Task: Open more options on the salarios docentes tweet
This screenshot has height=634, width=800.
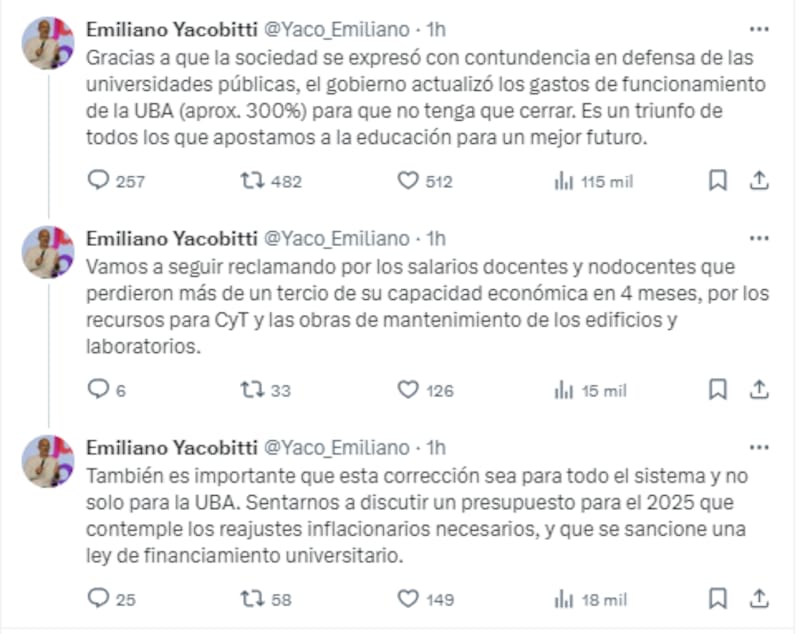Action: [x=759, y=239]
